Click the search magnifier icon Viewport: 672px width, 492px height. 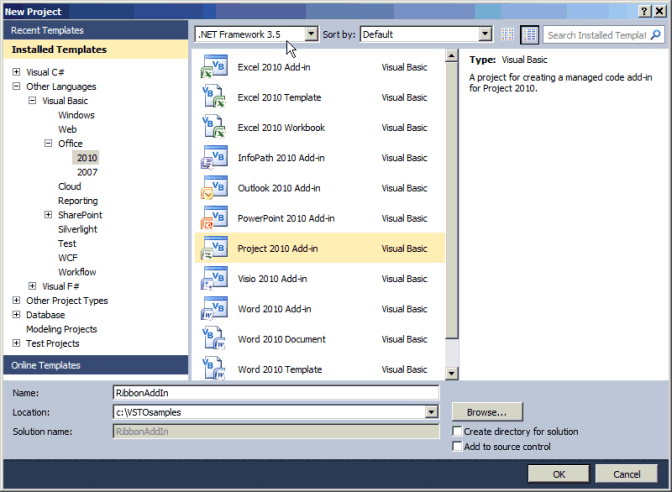656,35
